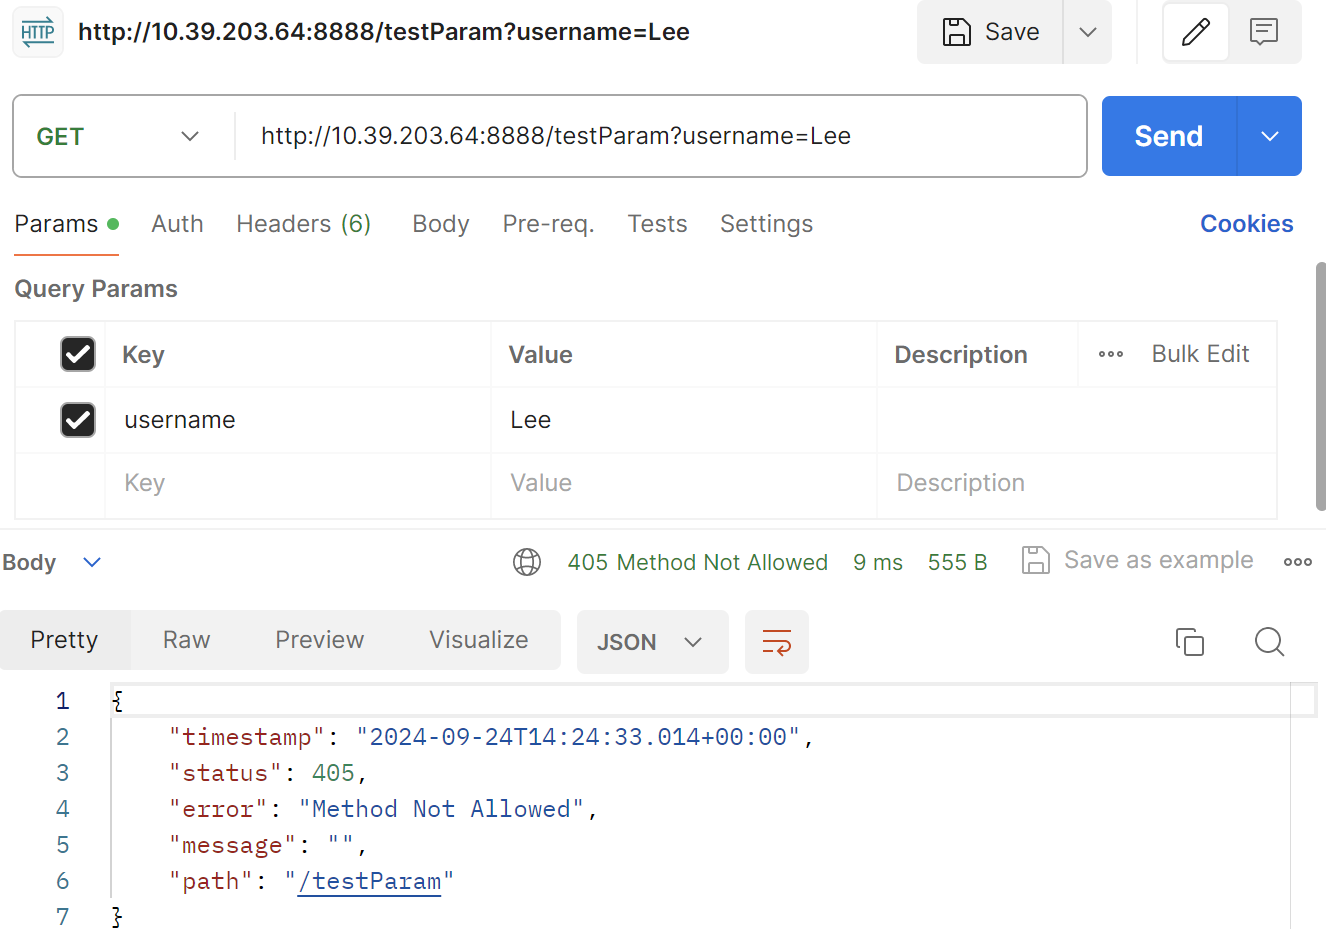Click line number 3 in response
Image resolution: width=1326 pixels, height=929 pixels.
[x=62, y=773]
